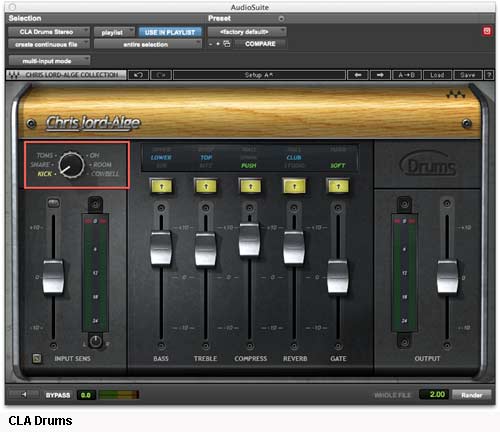Image resolution: width=500 pixels, height=432 pixels.
Task: Toggle the yellow Bass mode button
Action: tap(162, 186)
